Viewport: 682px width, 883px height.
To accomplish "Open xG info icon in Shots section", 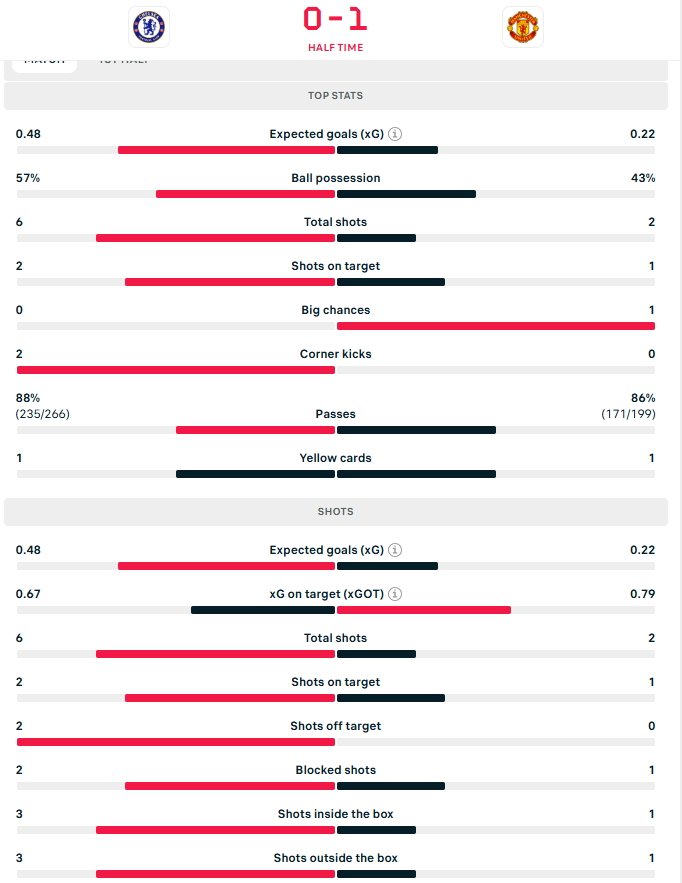I will click(395, 550).
